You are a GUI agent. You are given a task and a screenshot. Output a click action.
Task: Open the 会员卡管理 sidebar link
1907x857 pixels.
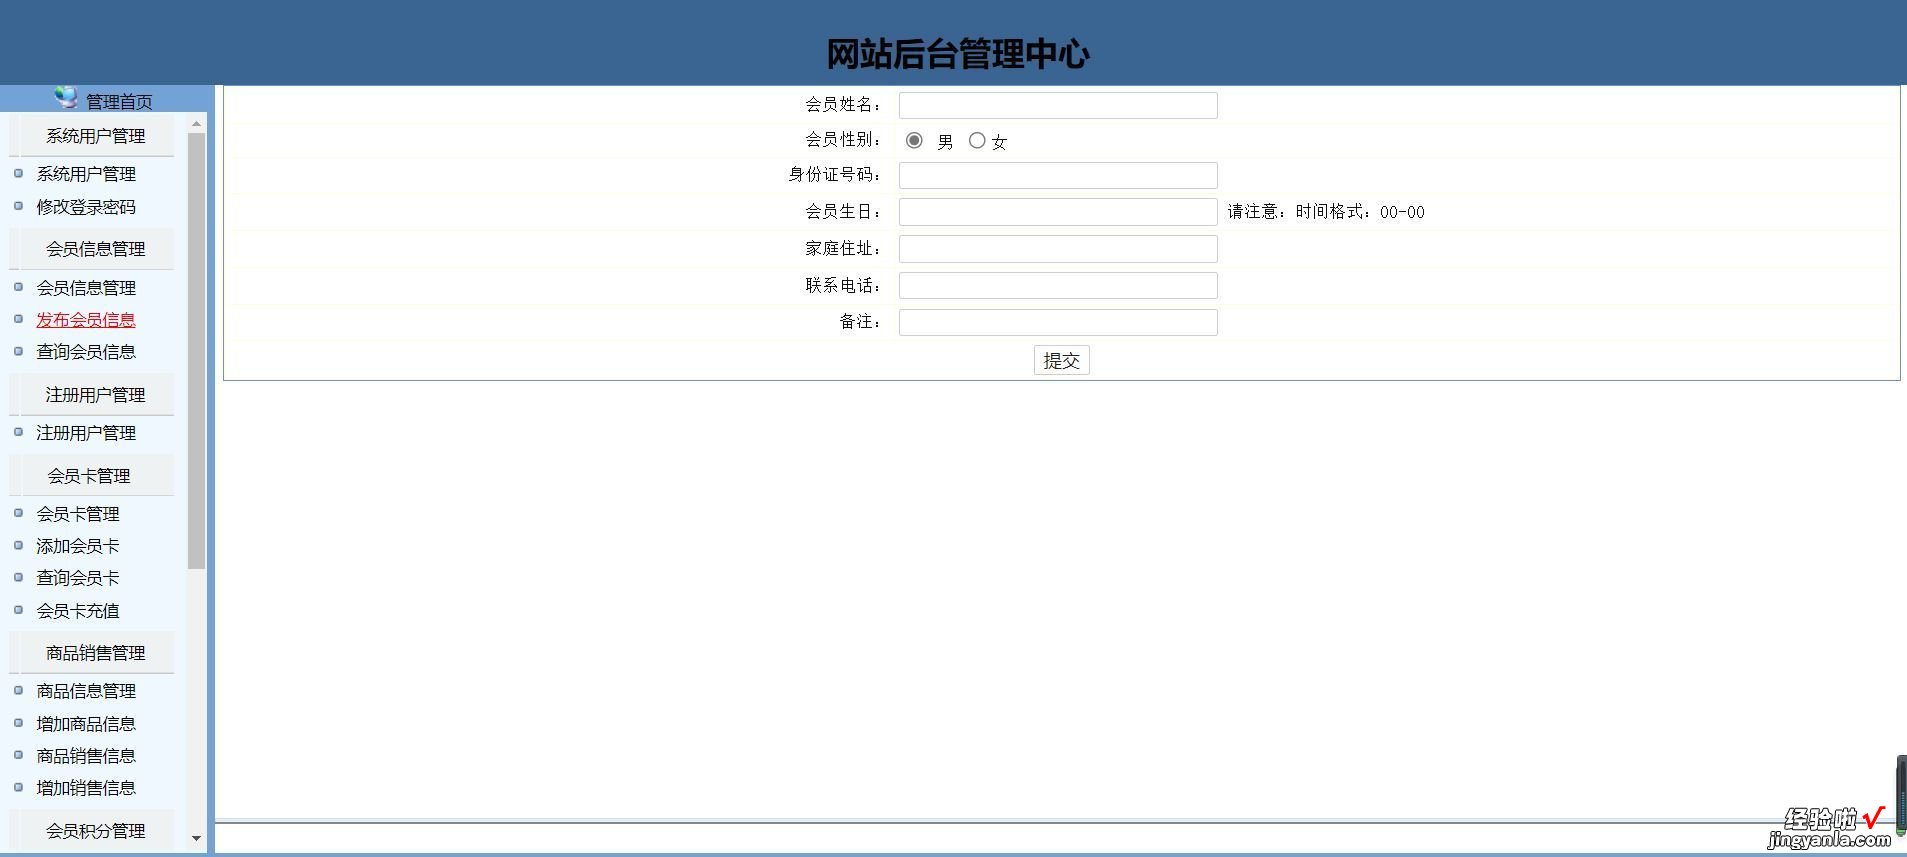coord(78,514)
